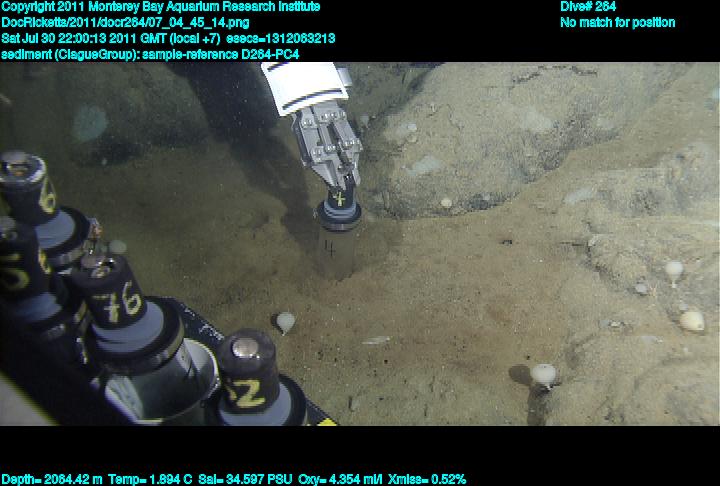Click the MBARI copyright line

(161, 7)
